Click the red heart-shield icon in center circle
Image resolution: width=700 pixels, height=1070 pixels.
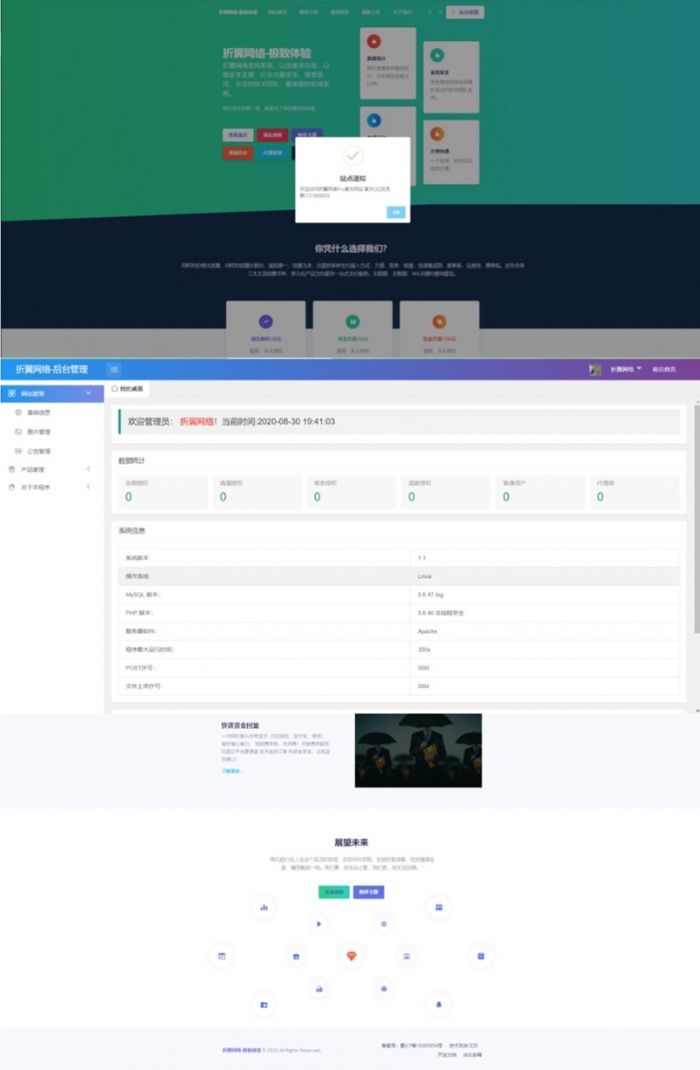[351, 956]
